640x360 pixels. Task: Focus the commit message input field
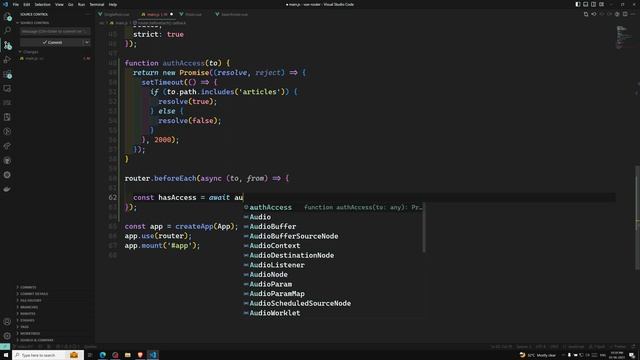tap(55, 31)
